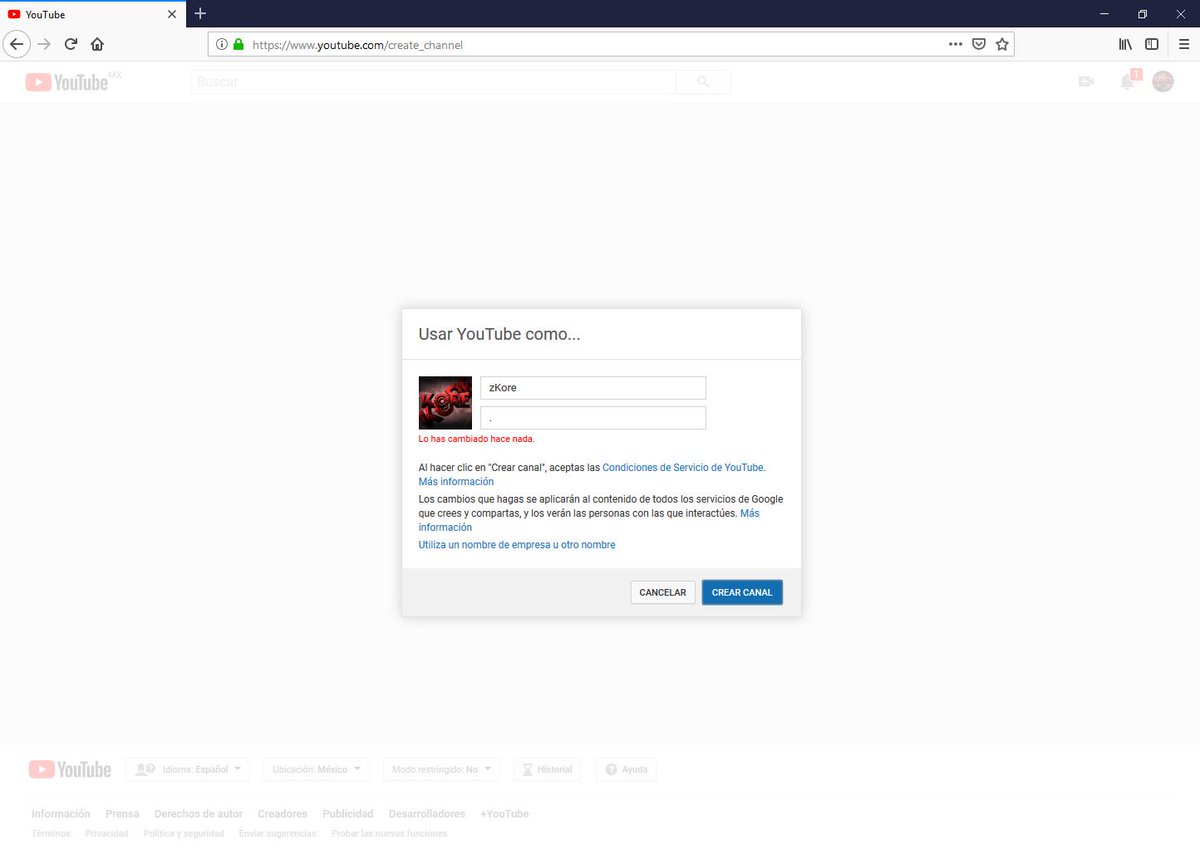Click the footer YouTube logo
Image resolution: width=1200 pixels, height=864 pixels.
(x=70, y=769)
